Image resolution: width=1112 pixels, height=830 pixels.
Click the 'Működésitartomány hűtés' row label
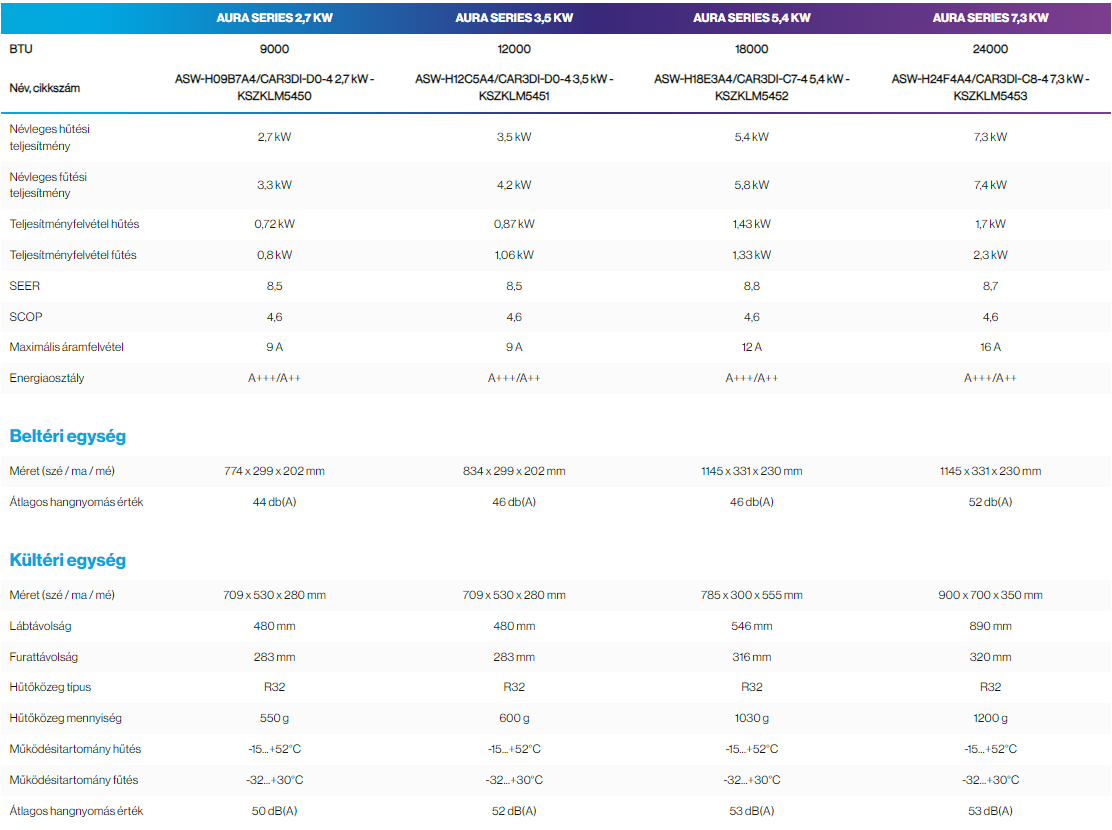[x=75, y=750]
